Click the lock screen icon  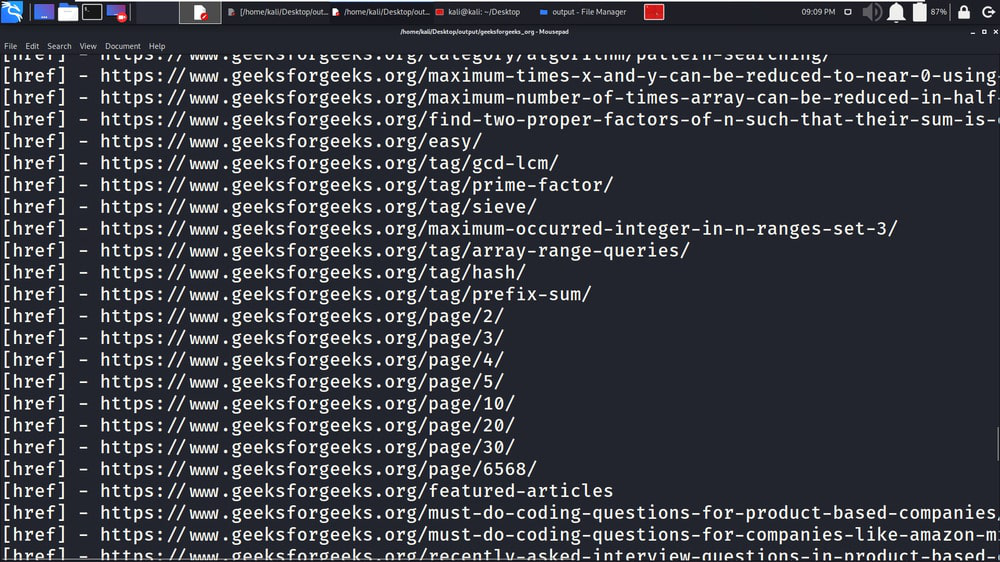point(964,12)
